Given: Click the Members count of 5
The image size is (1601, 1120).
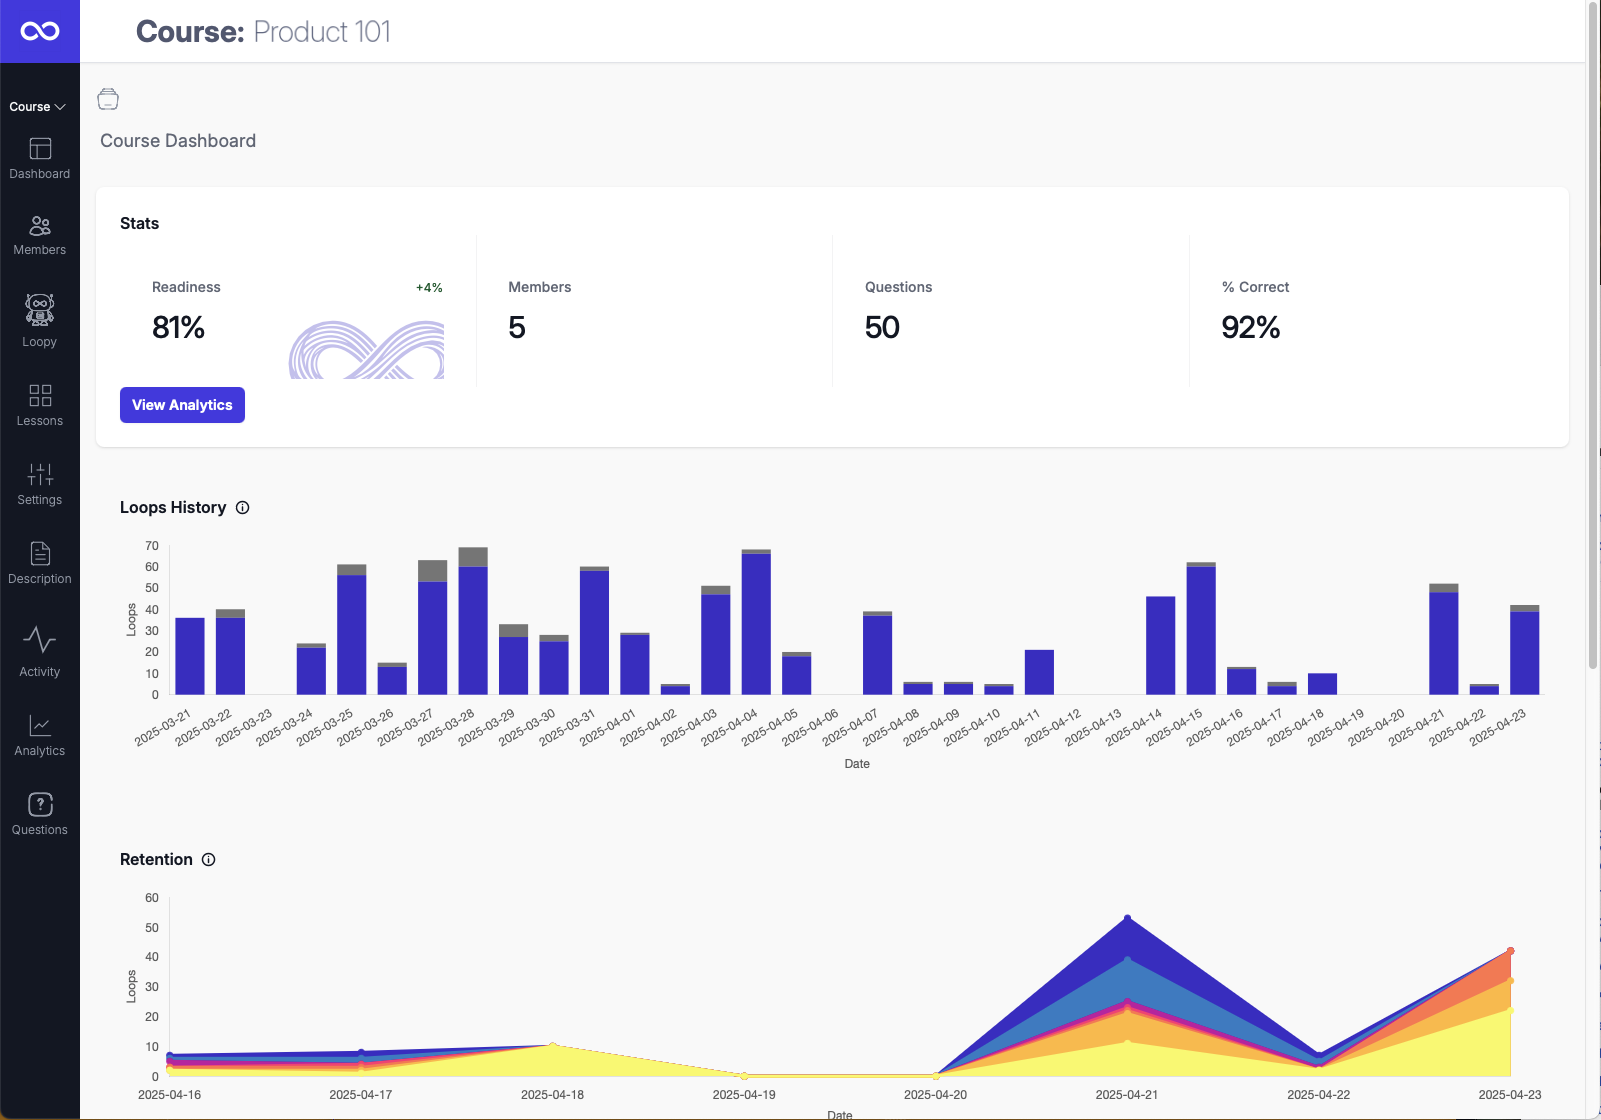Looking at the screenshot, I should 518,327.
